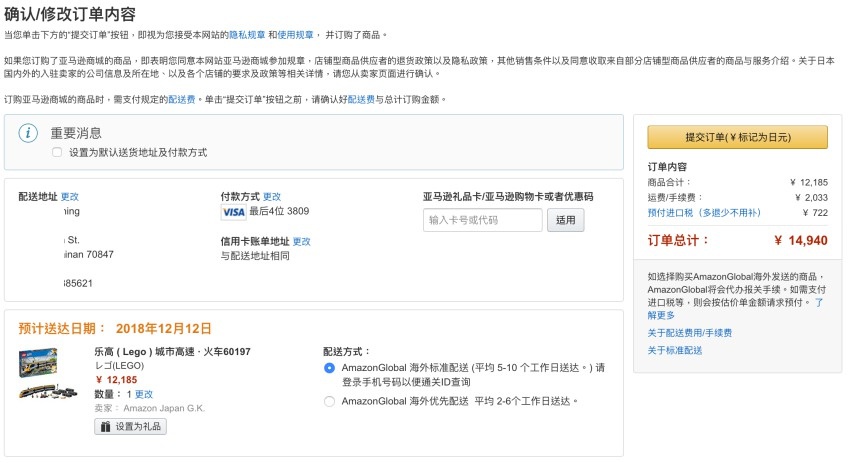Select AmazonGlobal 海外优先配送 radio option
850x463 pixels.
point(330,401)
